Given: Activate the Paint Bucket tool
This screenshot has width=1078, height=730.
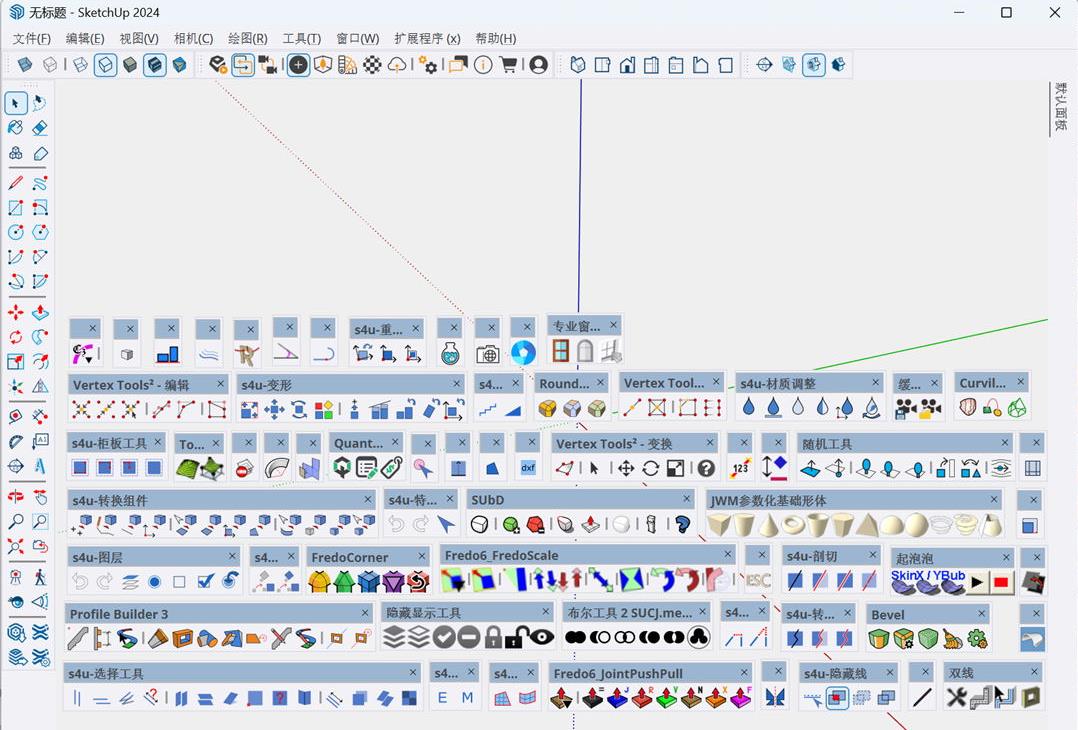Looking at the screenshot, I should point(15,128).
